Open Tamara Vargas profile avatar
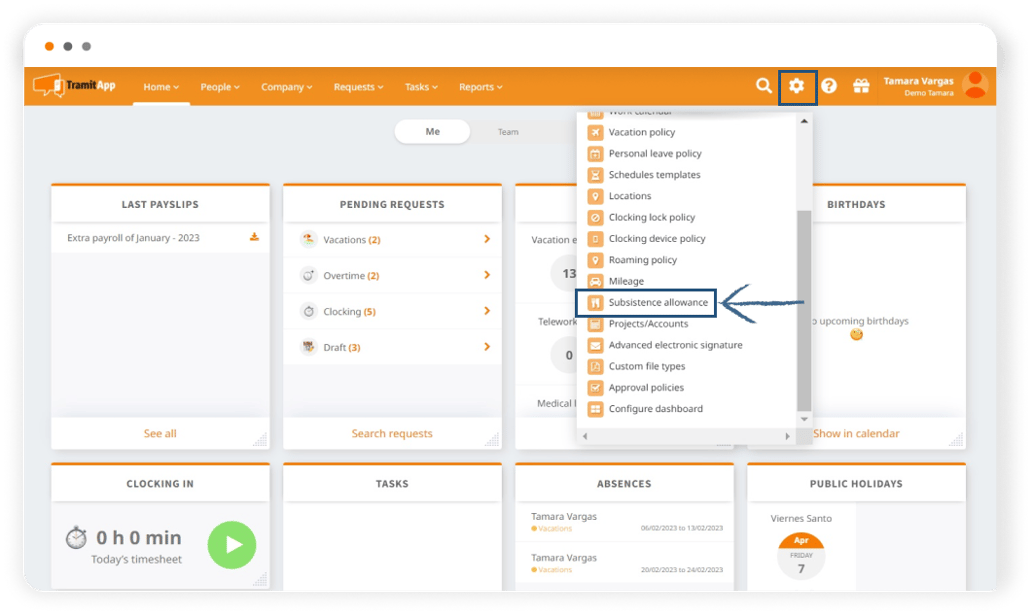Viewport: 1032px width, 615px height. [x=973, y=86]
